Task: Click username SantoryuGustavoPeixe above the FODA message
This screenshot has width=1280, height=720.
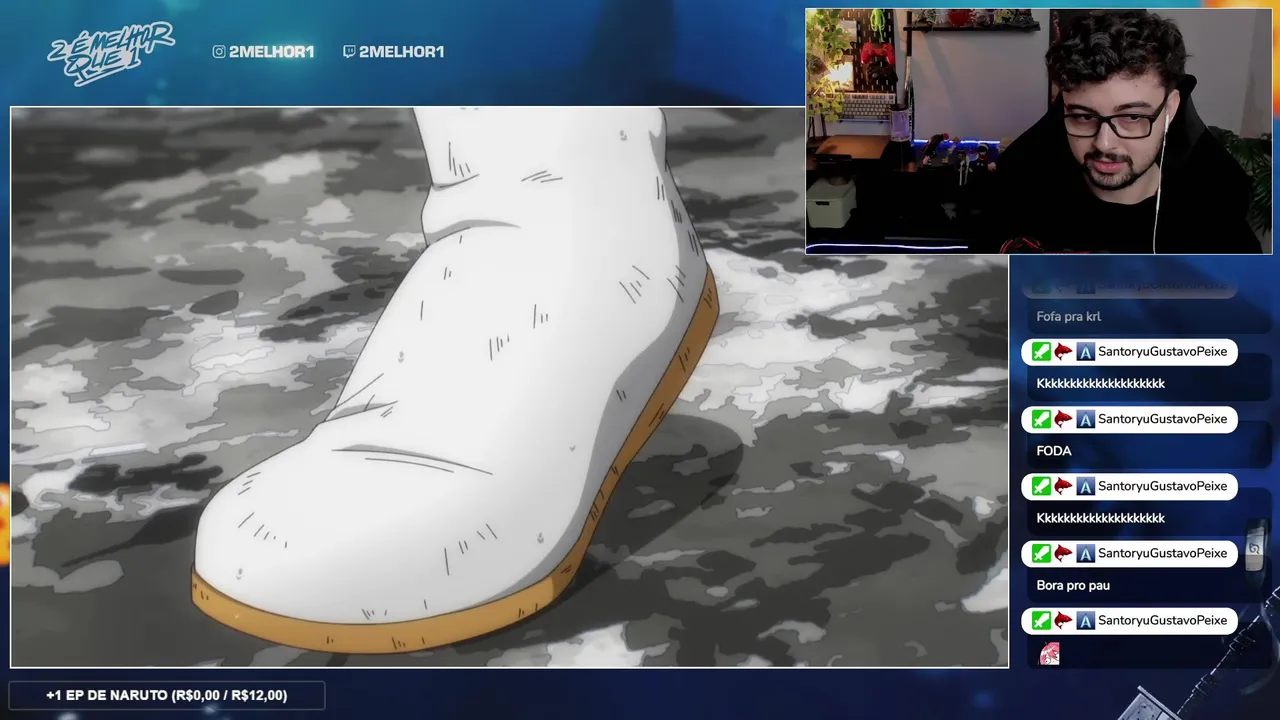Action: [1162, 419]
